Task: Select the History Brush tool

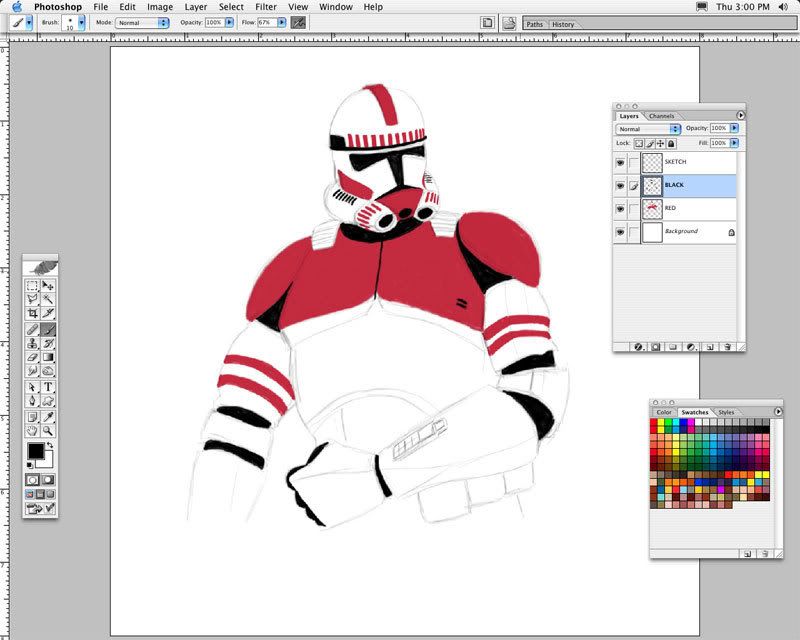Action: coord(48,343)
